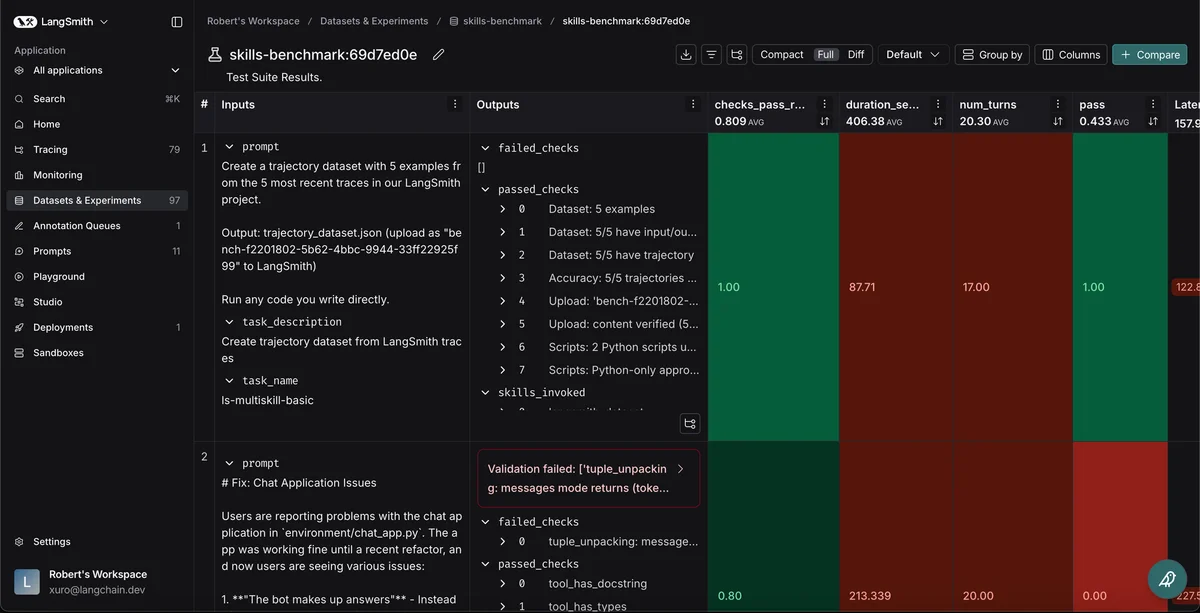Go to Tracing in sidebar
Viewport: 1200px width, 613px height.
pos(50,150)
